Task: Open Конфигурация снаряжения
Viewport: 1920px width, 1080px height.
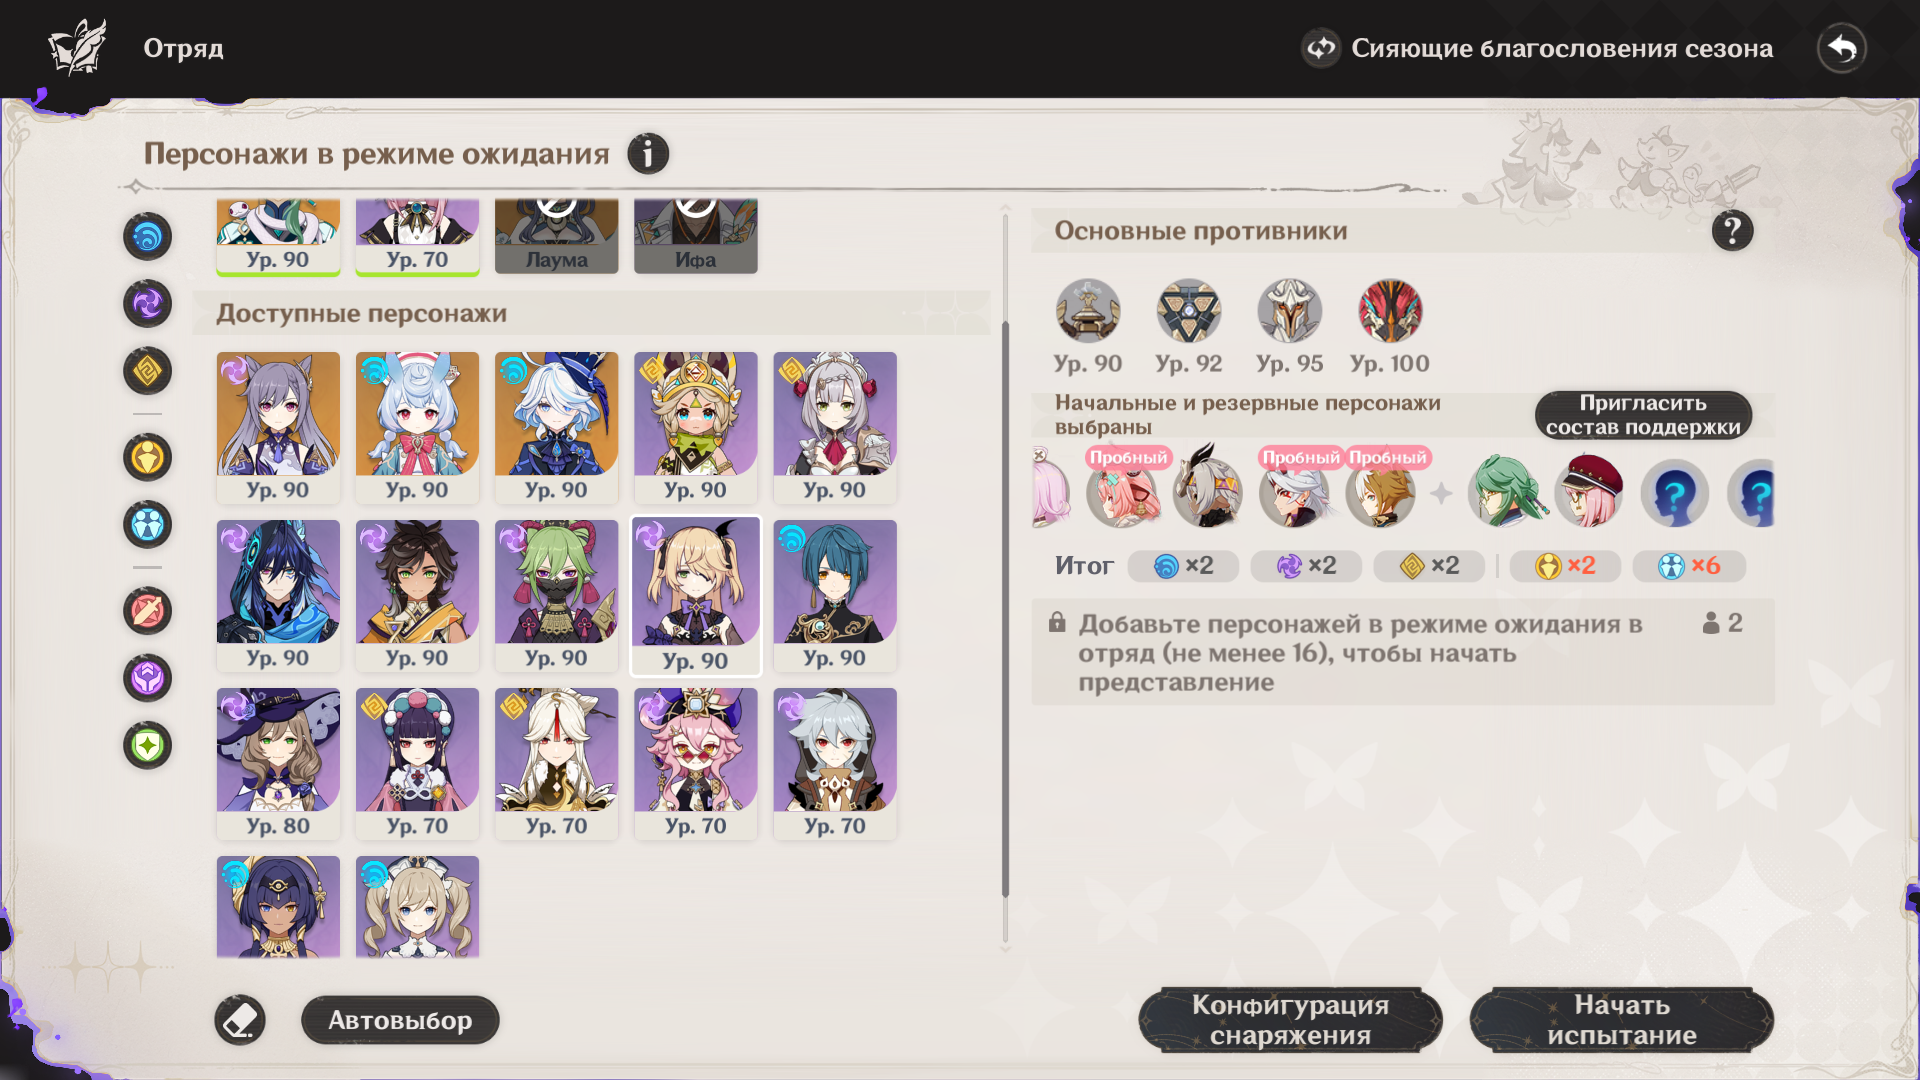Action: click(x=1290, y=1020)
